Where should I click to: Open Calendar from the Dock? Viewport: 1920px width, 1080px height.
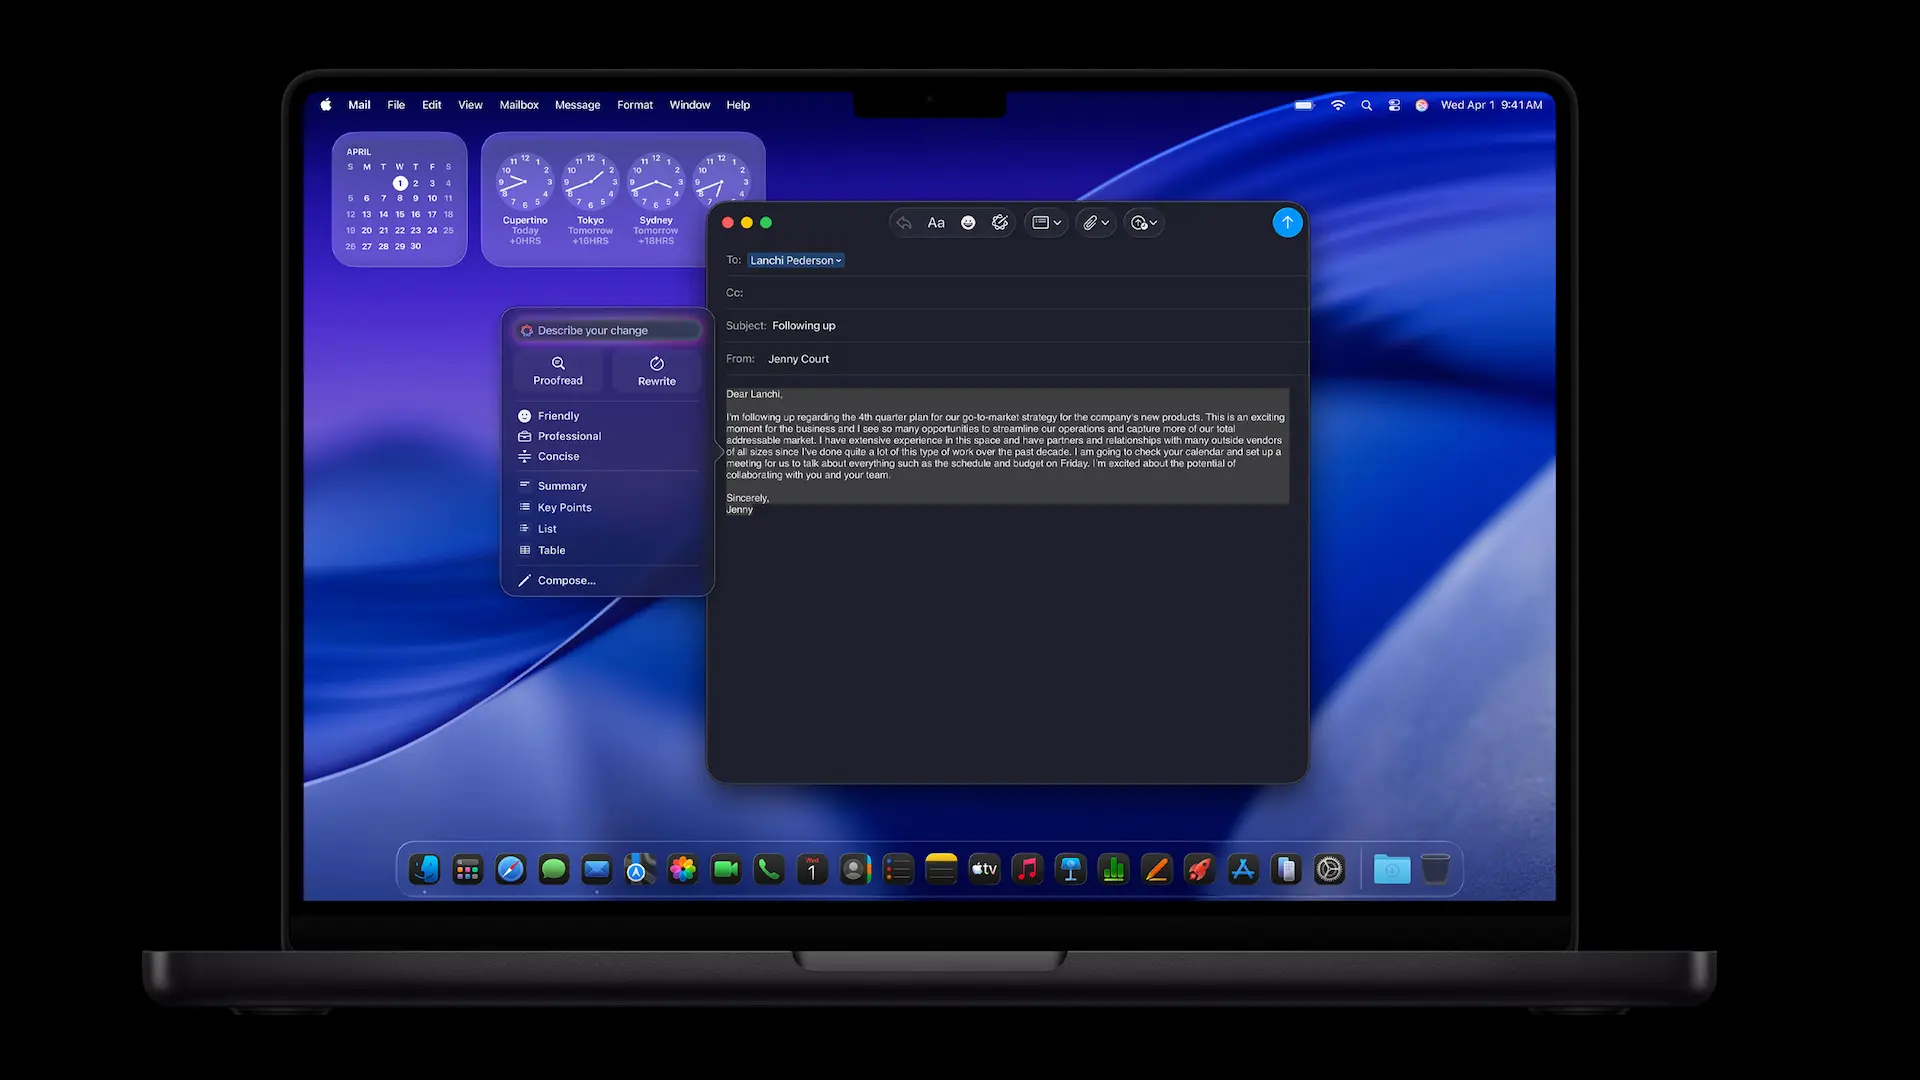click(812, 869)
